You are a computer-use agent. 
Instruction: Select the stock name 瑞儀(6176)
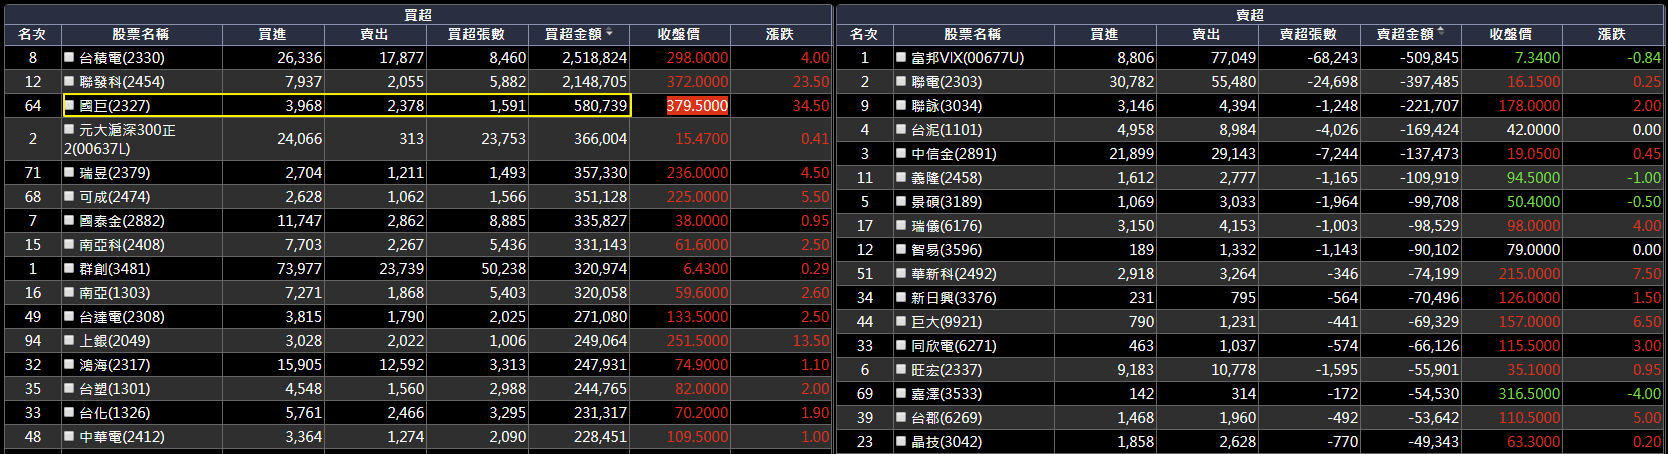pyautogui.click(x=946, y=226)
